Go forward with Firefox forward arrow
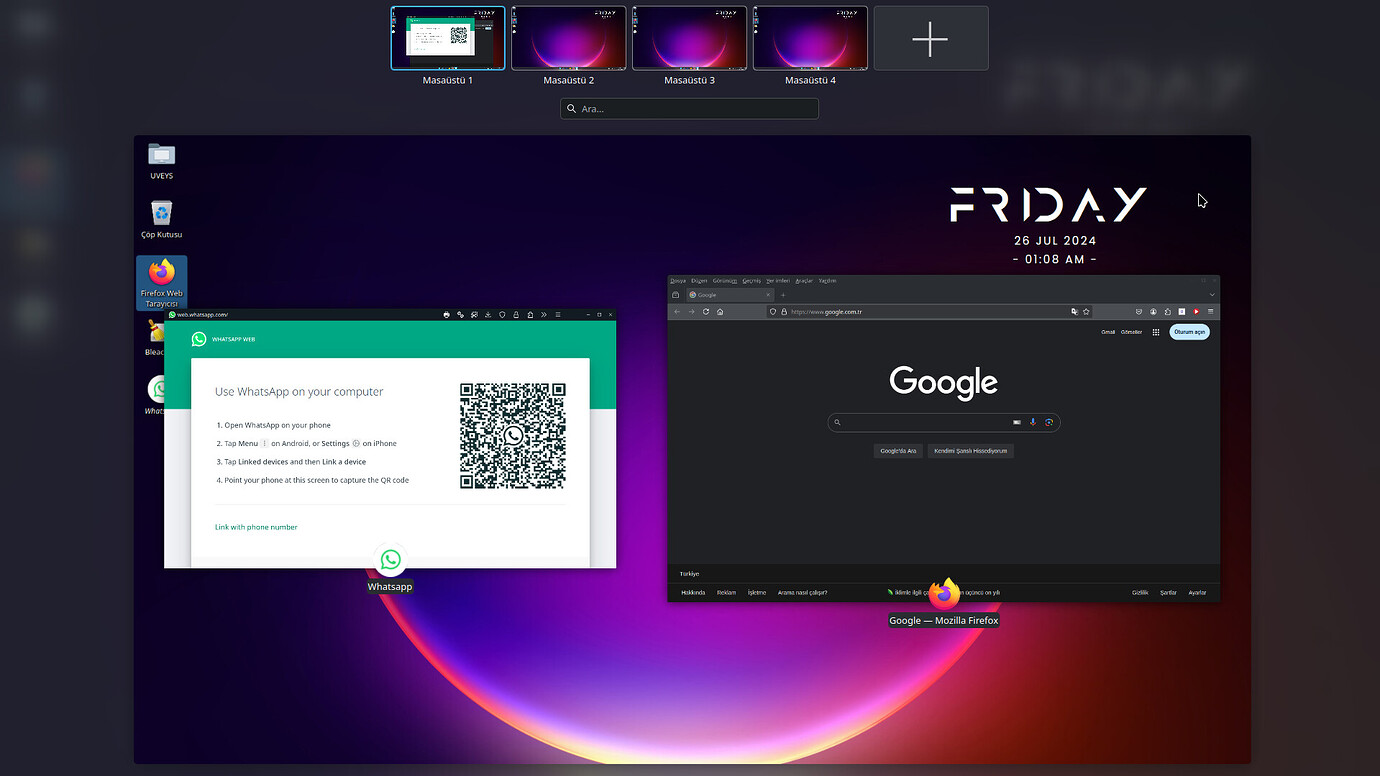The image size is (1380, 776). coord(691,312)
